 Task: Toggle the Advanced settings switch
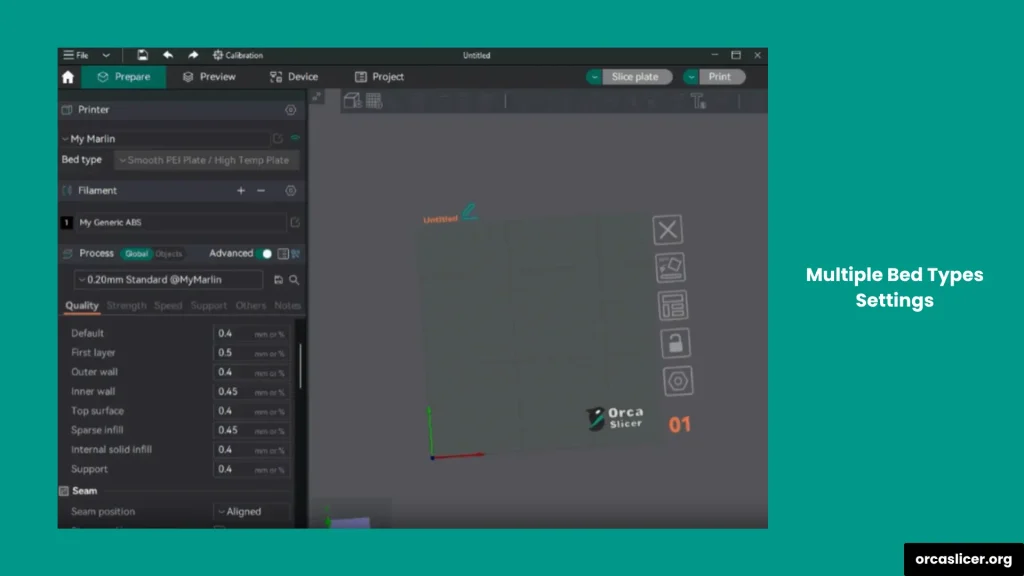pyautogui.click(x=264, y=254)
